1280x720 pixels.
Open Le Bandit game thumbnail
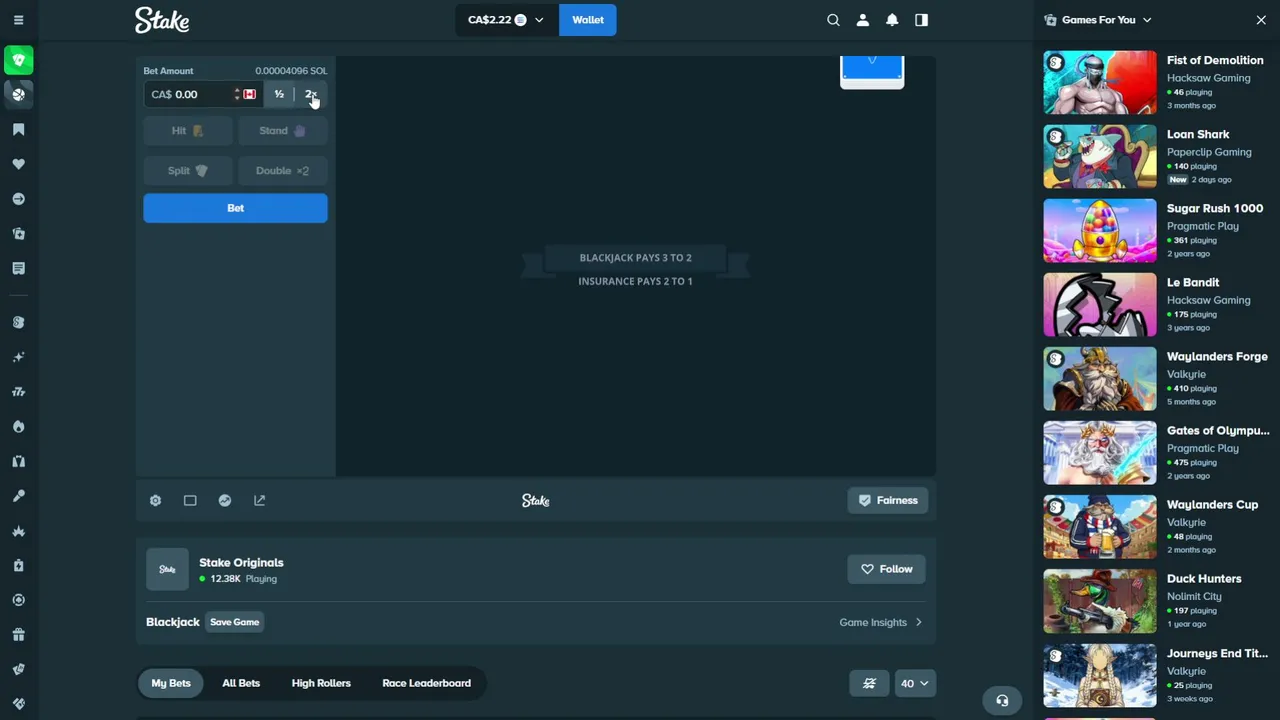[x=1100, y=304]
